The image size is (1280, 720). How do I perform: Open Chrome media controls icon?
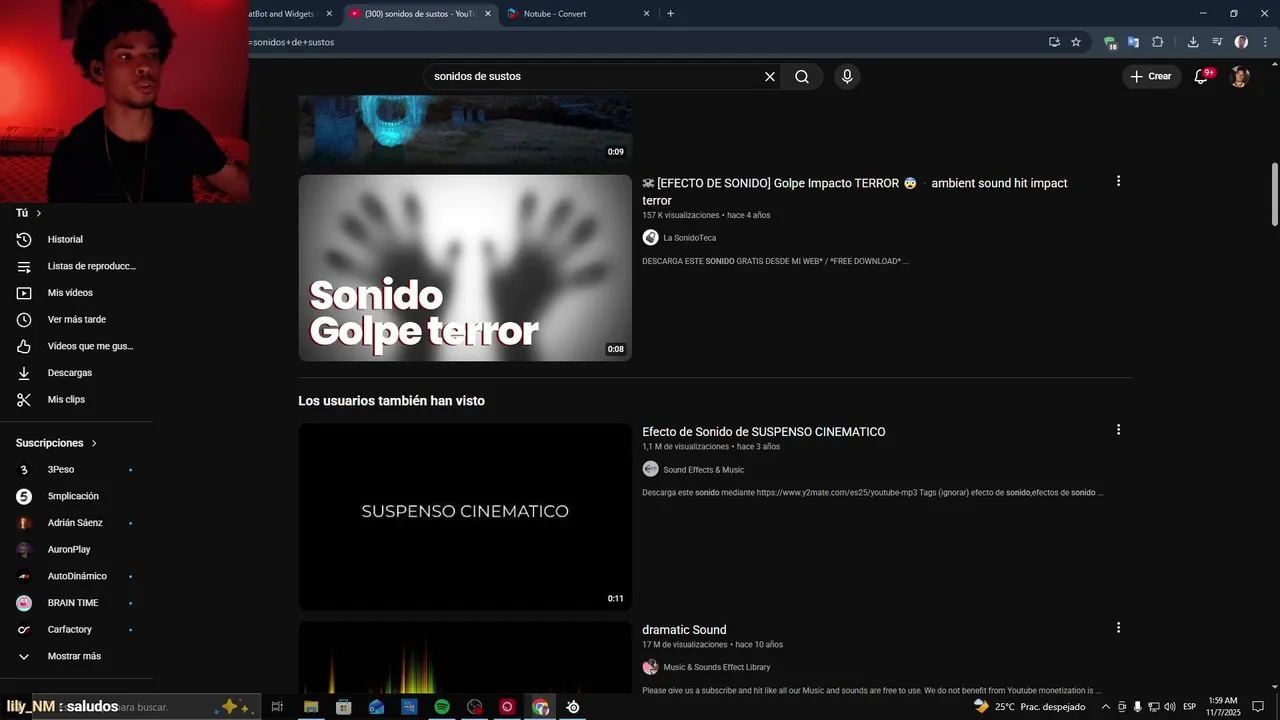click(1217, 42)
